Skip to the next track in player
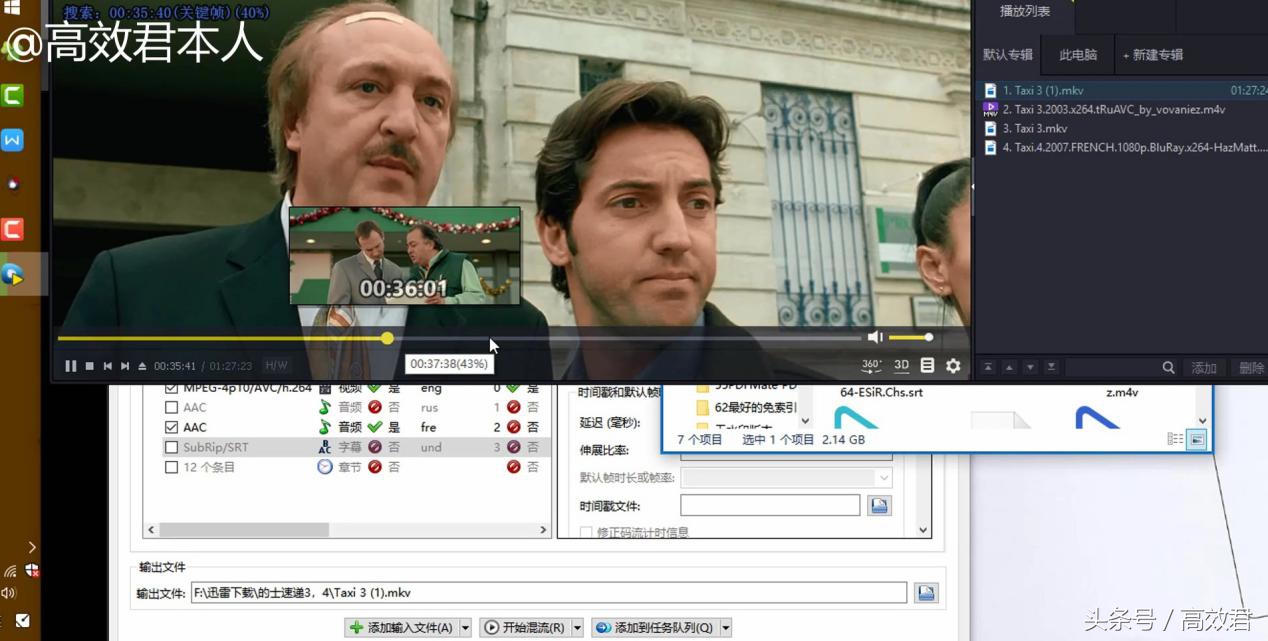Image resolution: width=1268 pixels, height=641 pixels. click(x=125, y=366)
